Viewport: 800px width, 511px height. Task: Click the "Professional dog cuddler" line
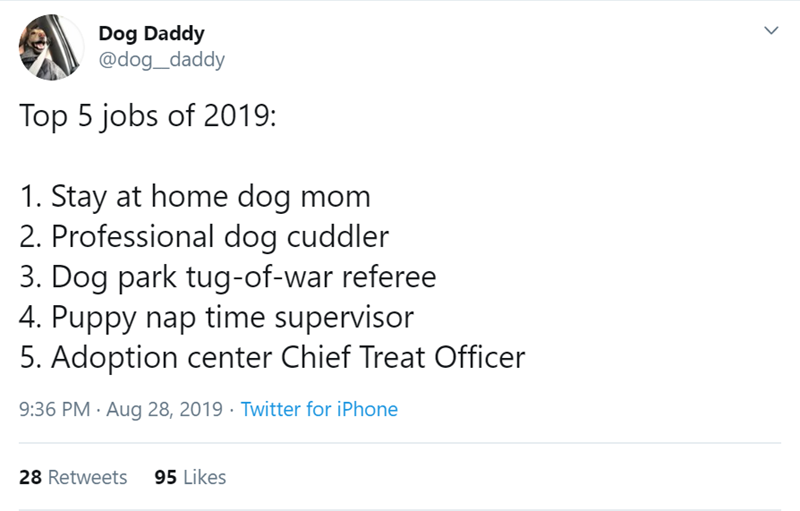(204, 236)
